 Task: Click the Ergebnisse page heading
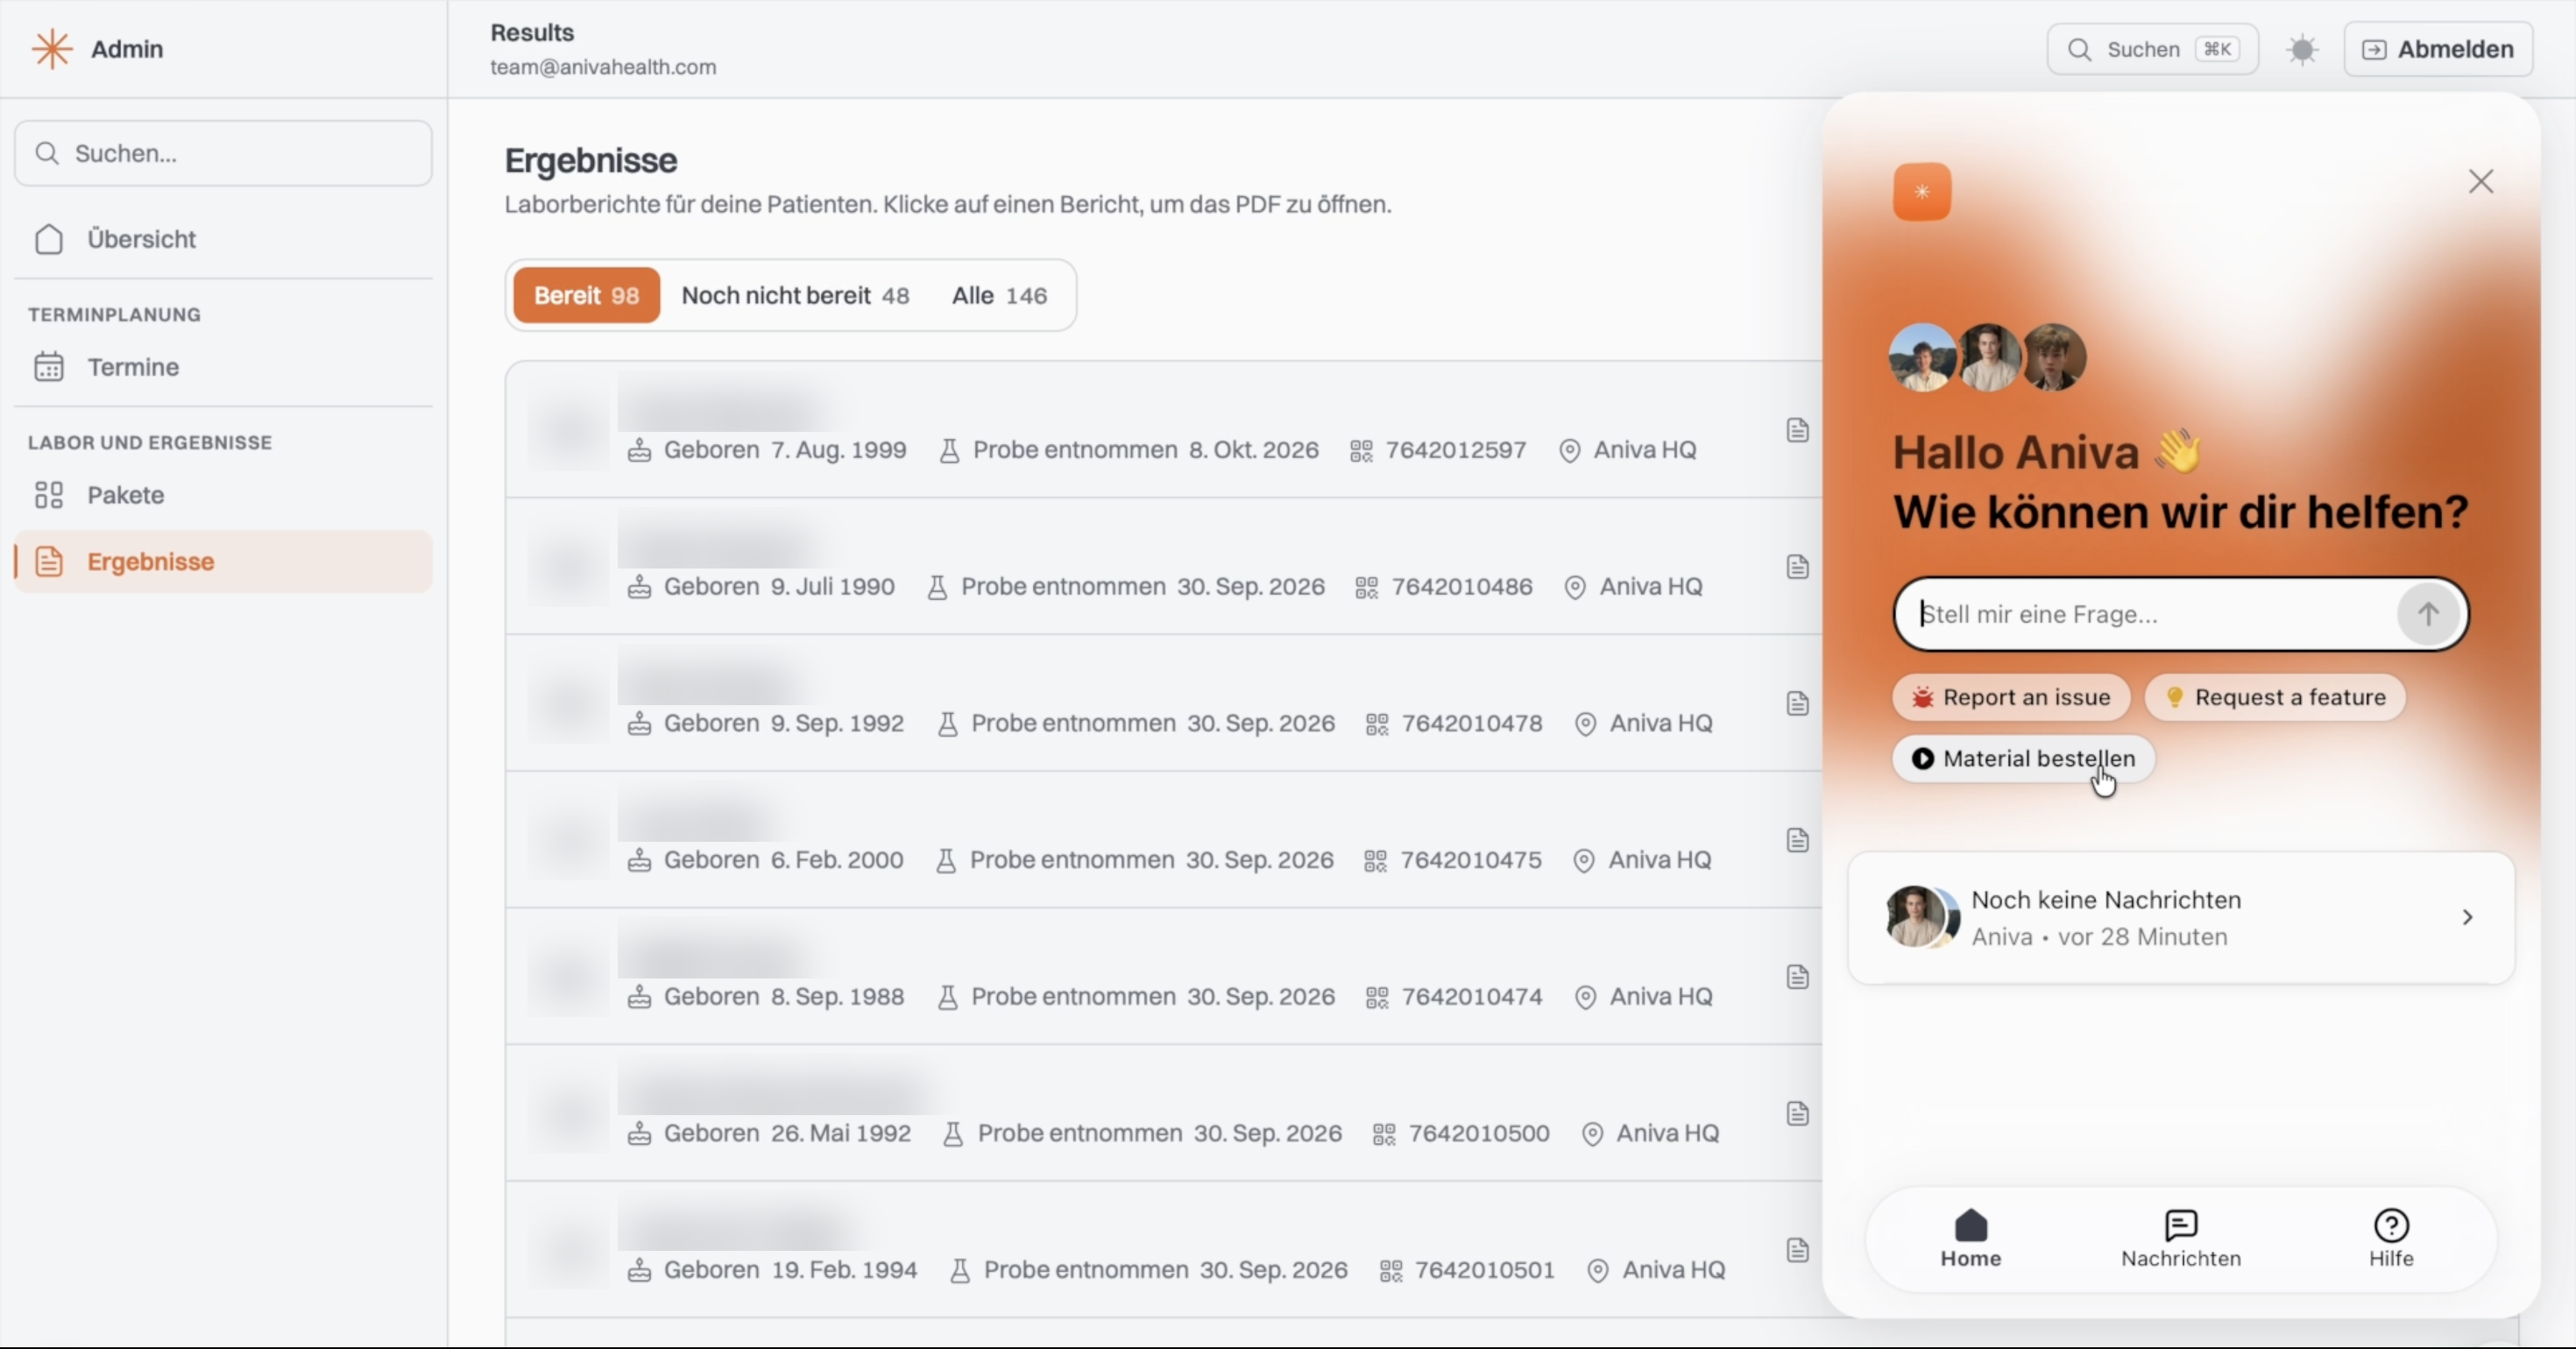click(591, 160)
